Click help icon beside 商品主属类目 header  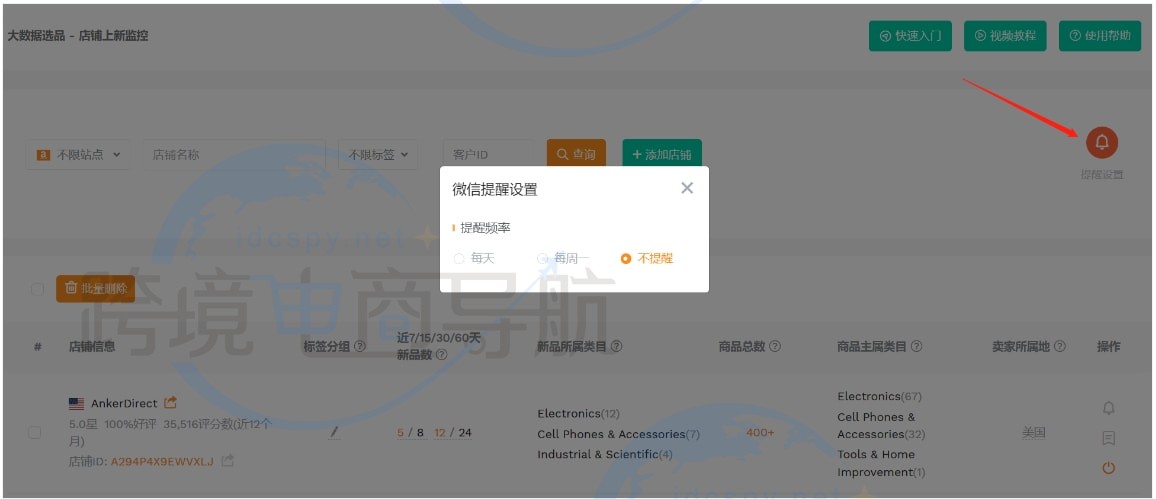pos(916,346)
